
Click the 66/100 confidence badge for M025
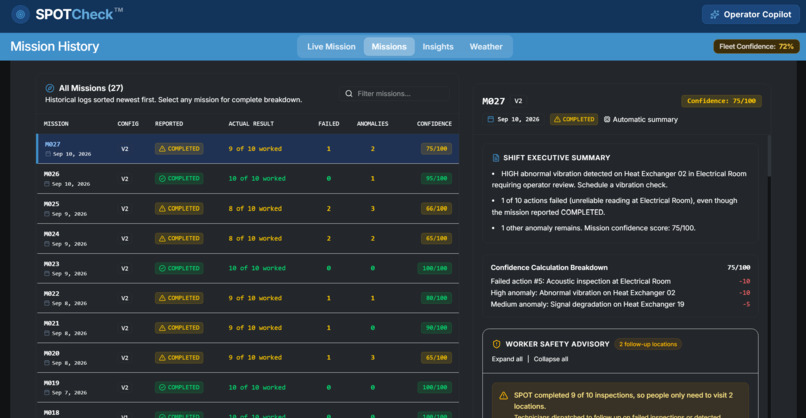click(436, 208)
